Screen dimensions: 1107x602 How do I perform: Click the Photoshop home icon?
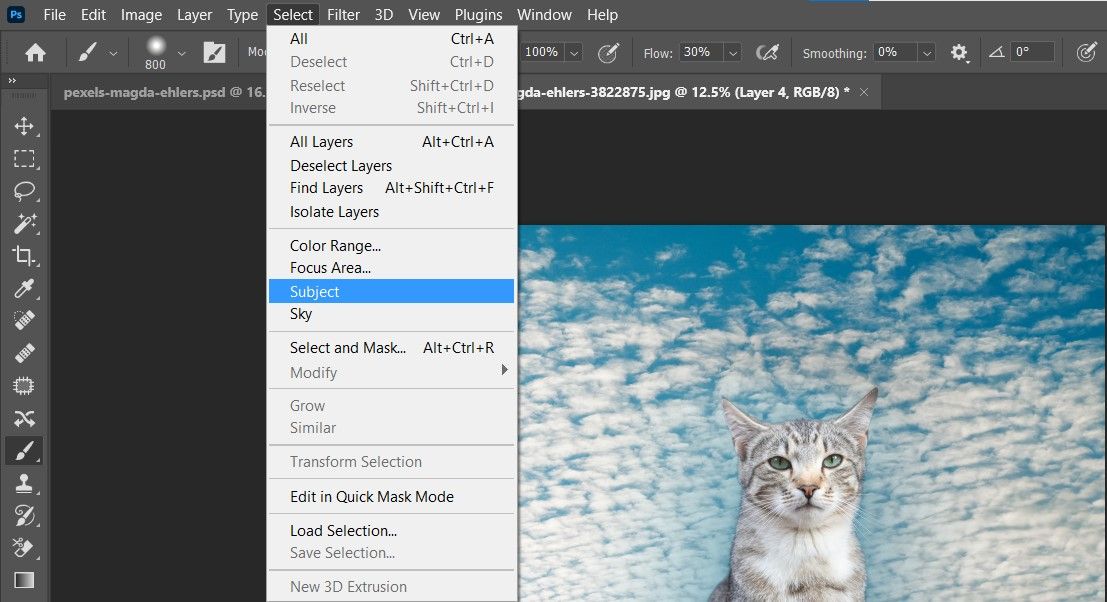(x=35, y=52)
